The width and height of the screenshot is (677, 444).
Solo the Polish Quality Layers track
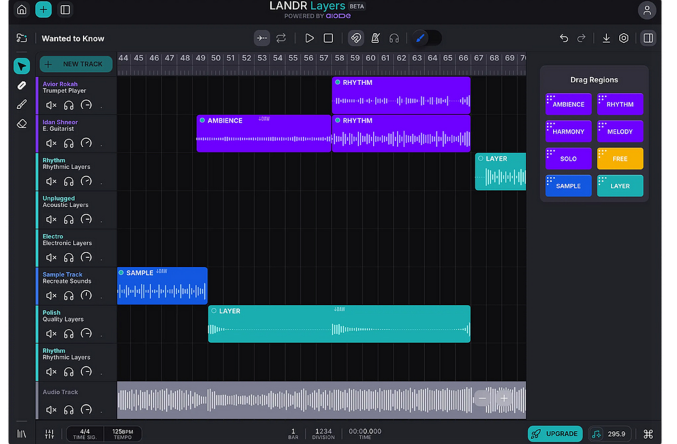tap(68, 333)
